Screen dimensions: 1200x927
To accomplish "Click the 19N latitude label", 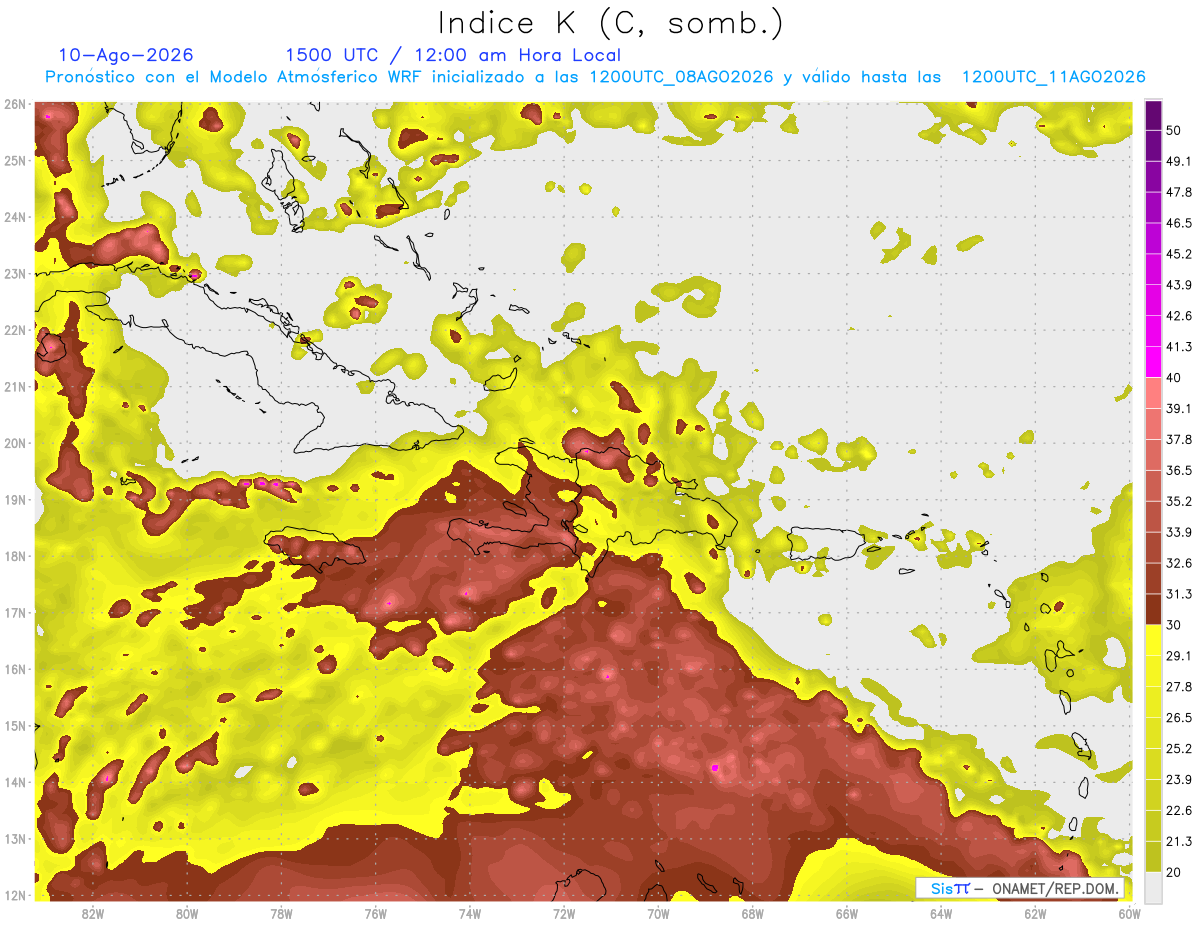I will coord(14,499).
